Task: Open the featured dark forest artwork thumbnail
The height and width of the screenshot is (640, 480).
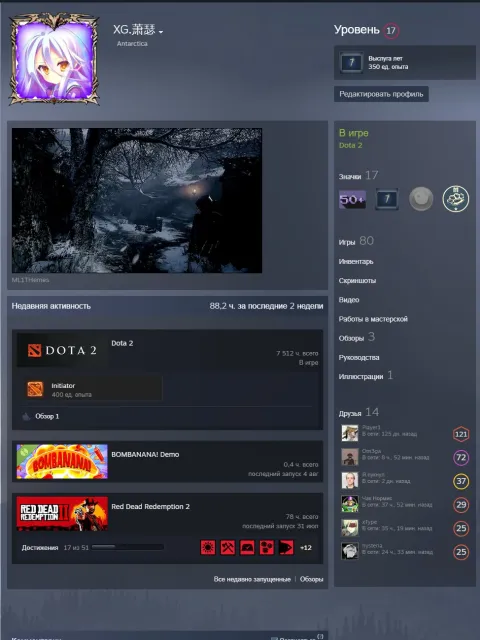Action: [x=137, y=200]
